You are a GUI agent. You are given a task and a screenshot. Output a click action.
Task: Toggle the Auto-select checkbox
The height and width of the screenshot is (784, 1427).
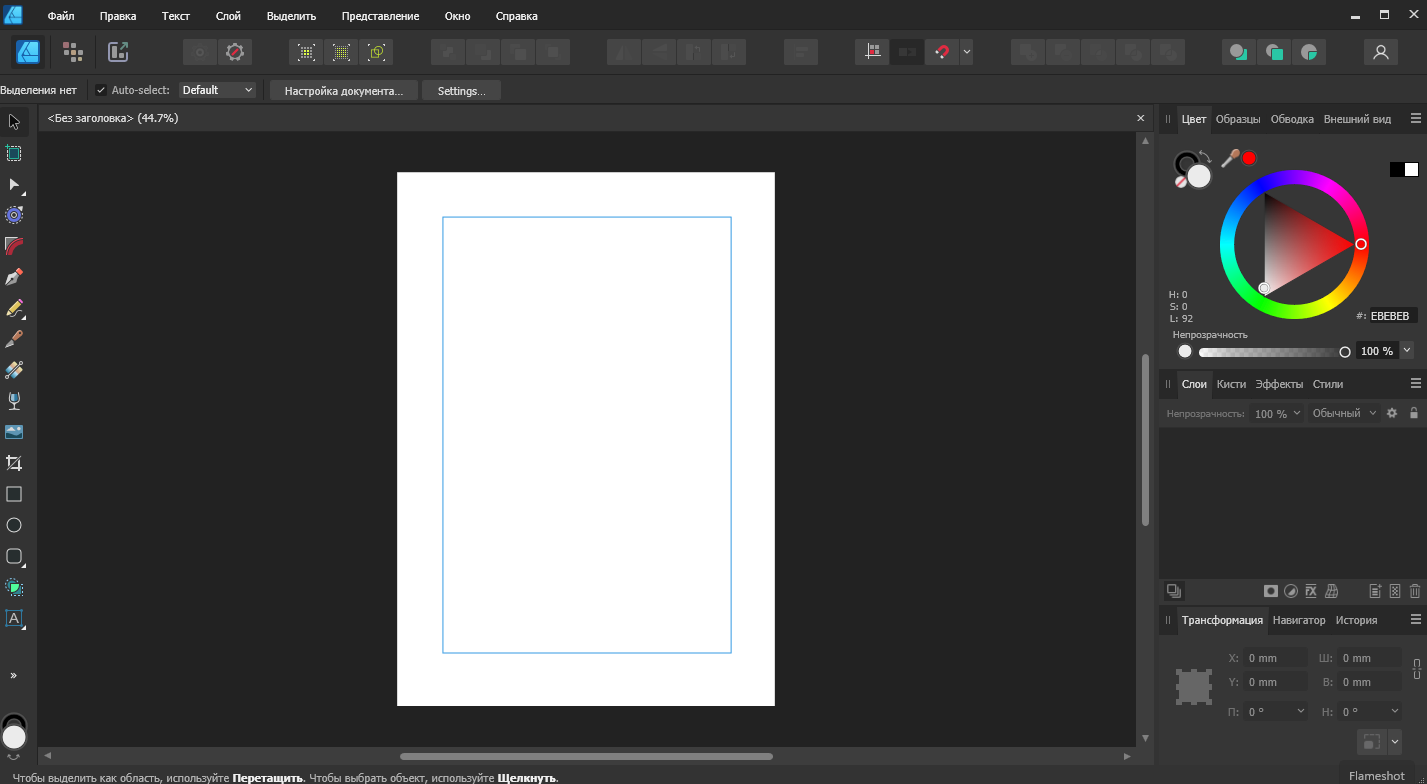pyautogui.click(x=101, y=90)
